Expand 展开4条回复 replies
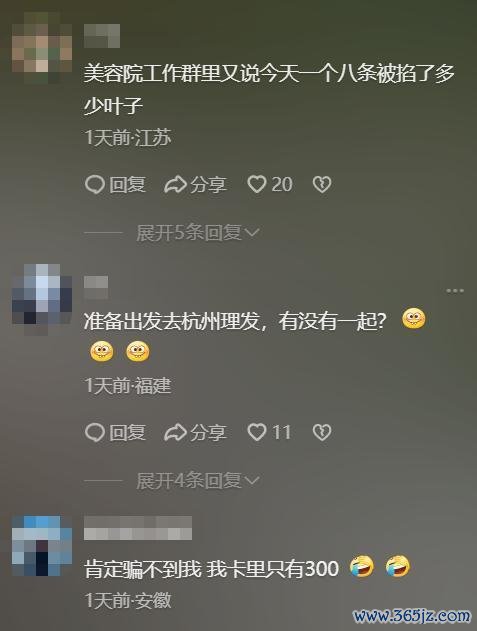 (x=198, y=480)
